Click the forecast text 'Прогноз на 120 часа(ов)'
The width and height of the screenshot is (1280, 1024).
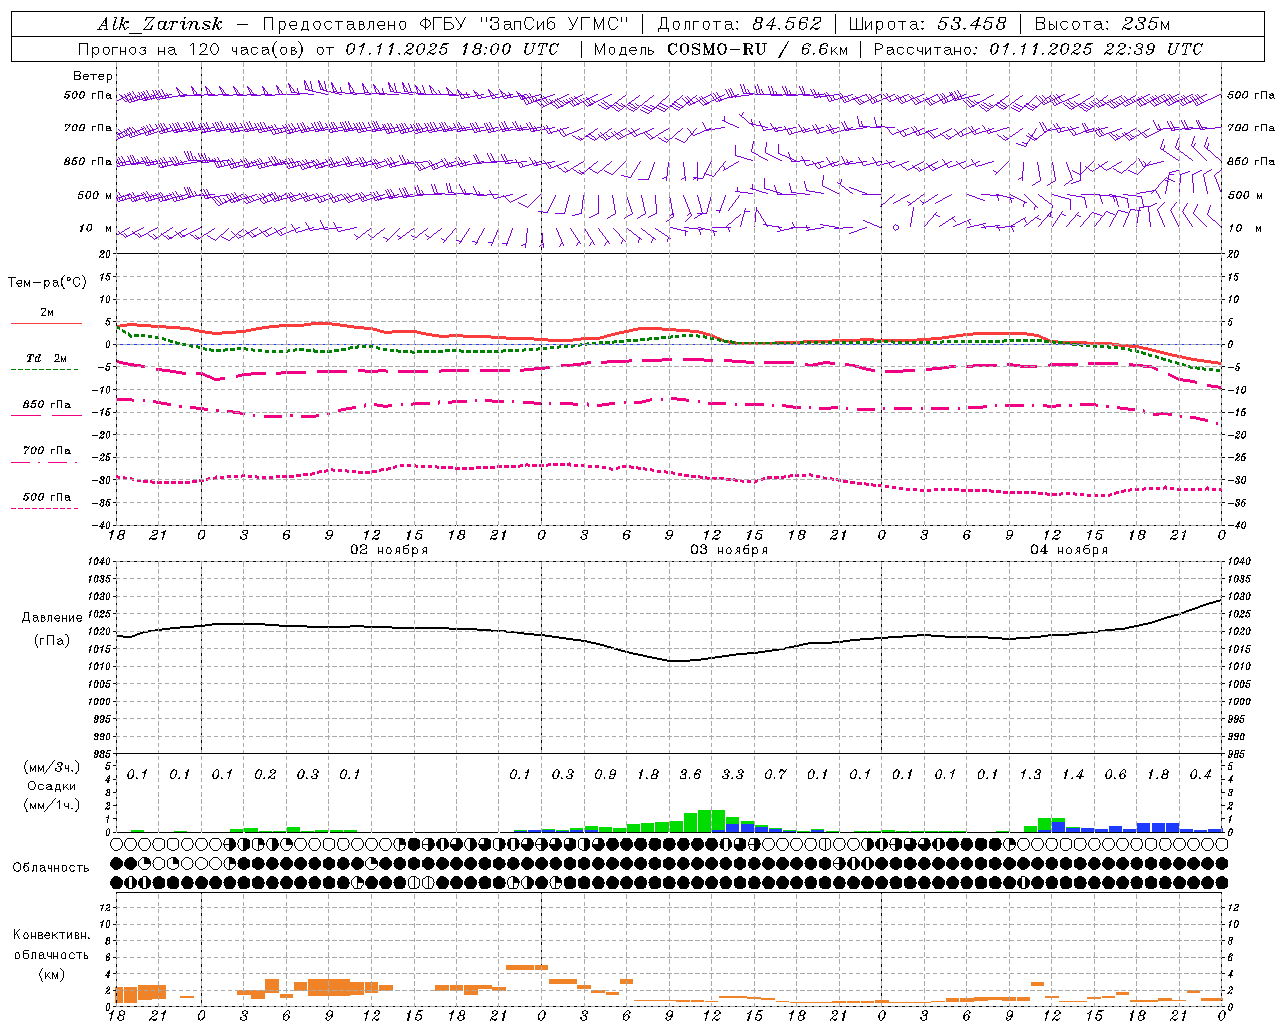193,49
